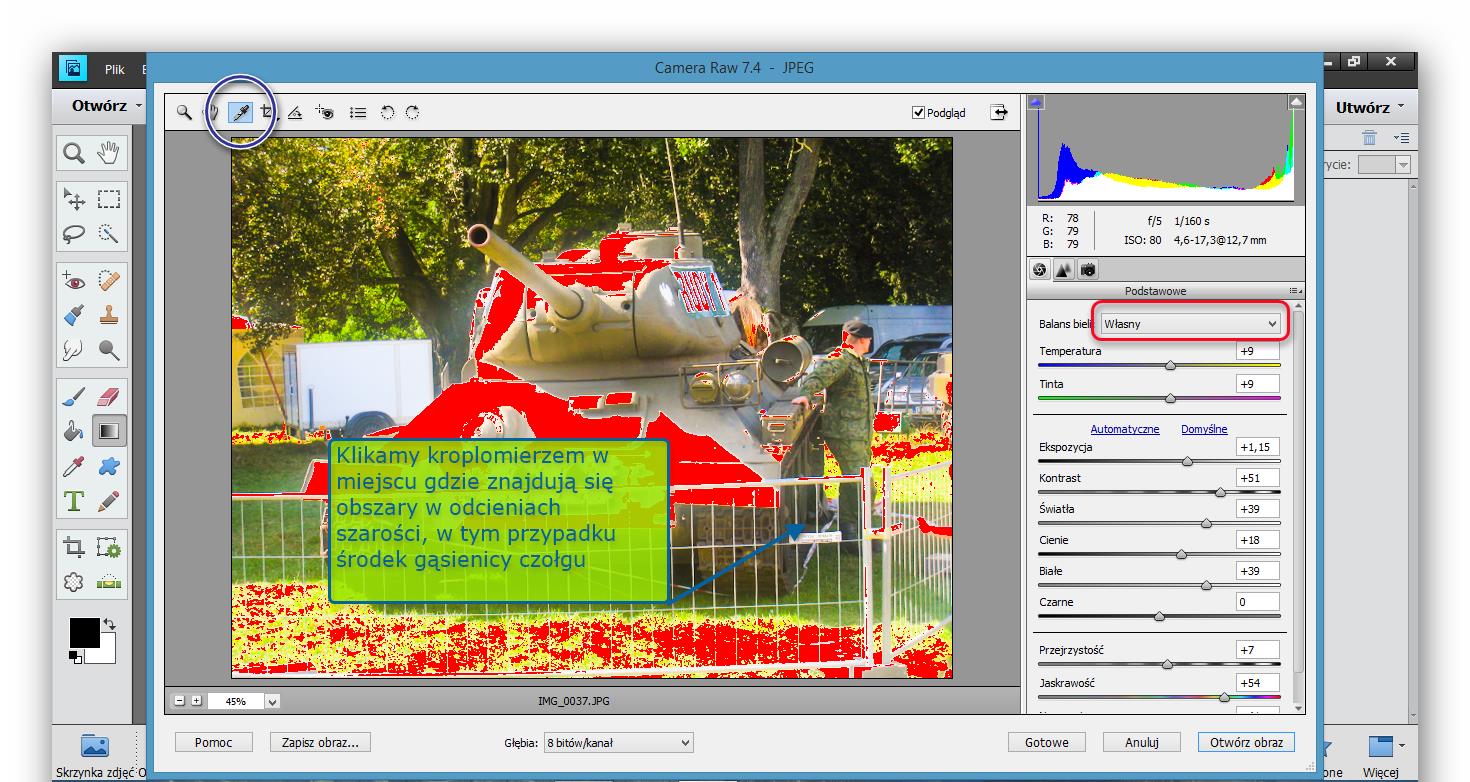Select the Zoom tool in Camera Raw toolbar
The image size is (1470, 782).
(x=184, y=113)
